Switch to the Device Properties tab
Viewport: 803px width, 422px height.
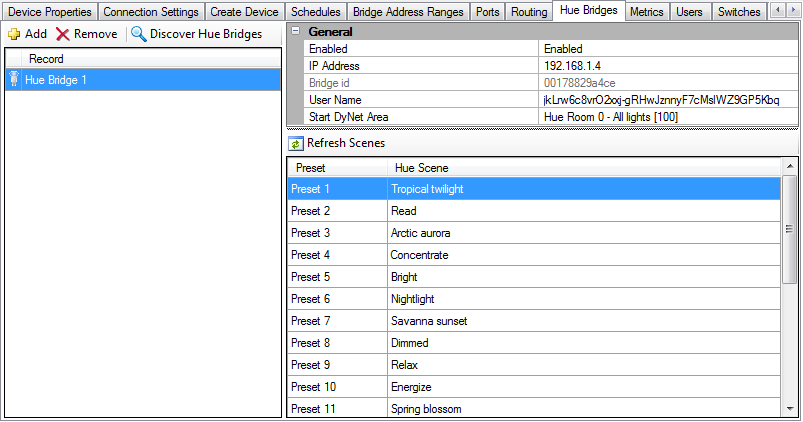(x=50, y=12)
